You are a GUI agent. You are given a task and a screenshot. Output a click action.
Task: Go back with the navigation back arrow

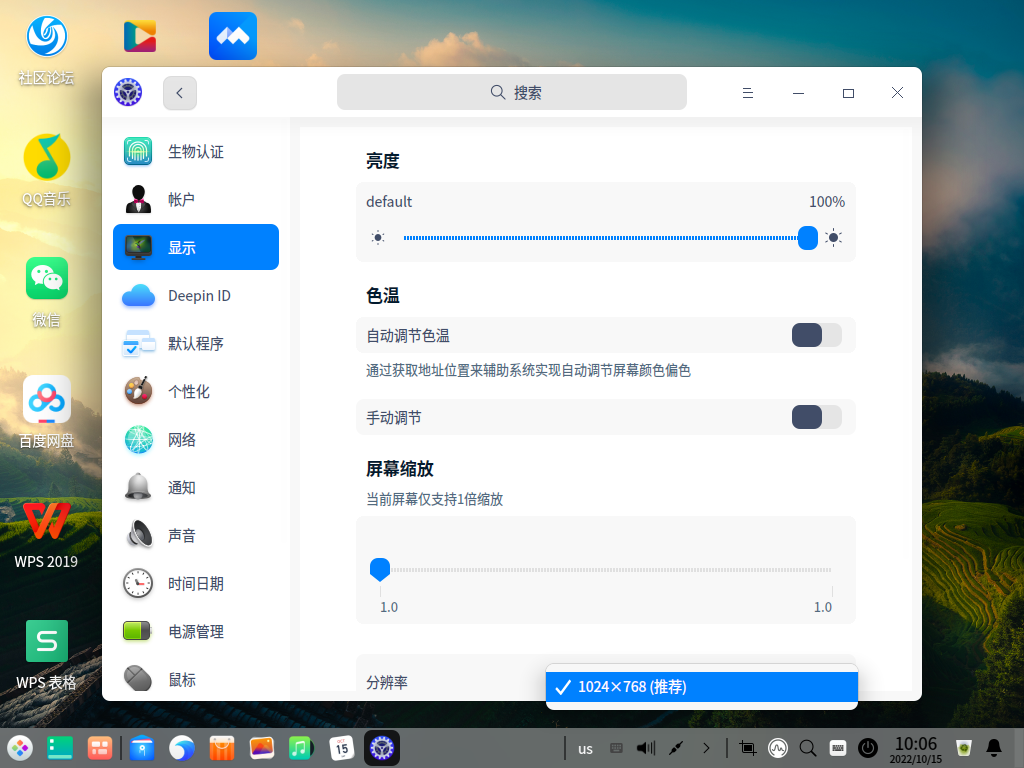coord(179,92)
